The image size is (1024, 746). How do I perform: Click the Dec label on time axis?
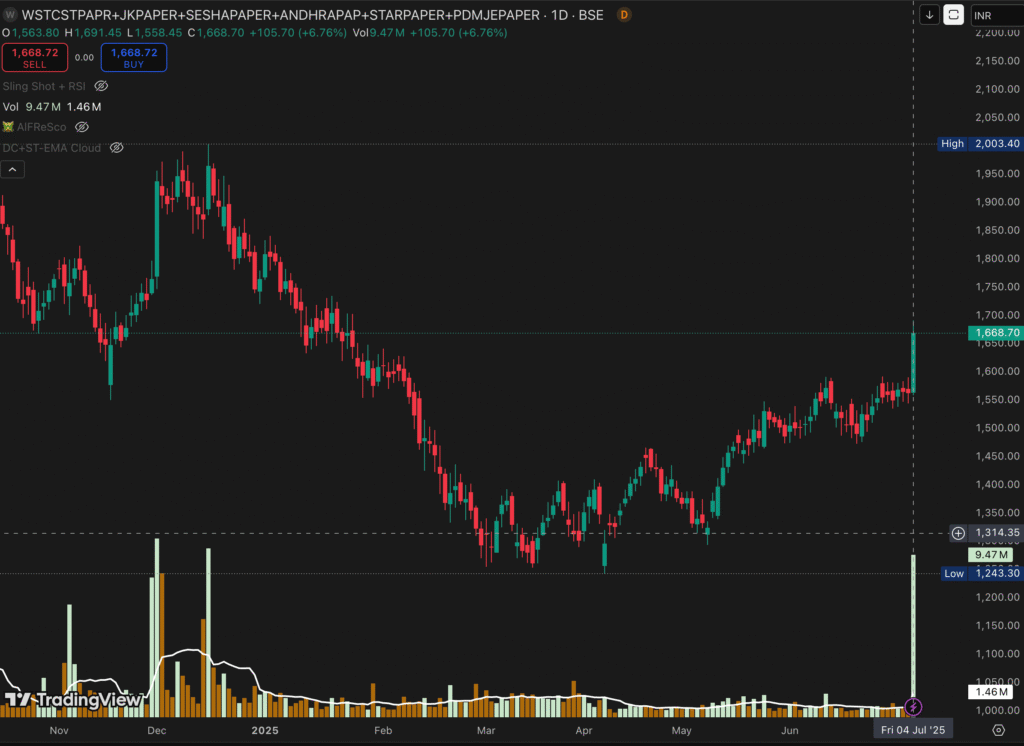(157, 730)
